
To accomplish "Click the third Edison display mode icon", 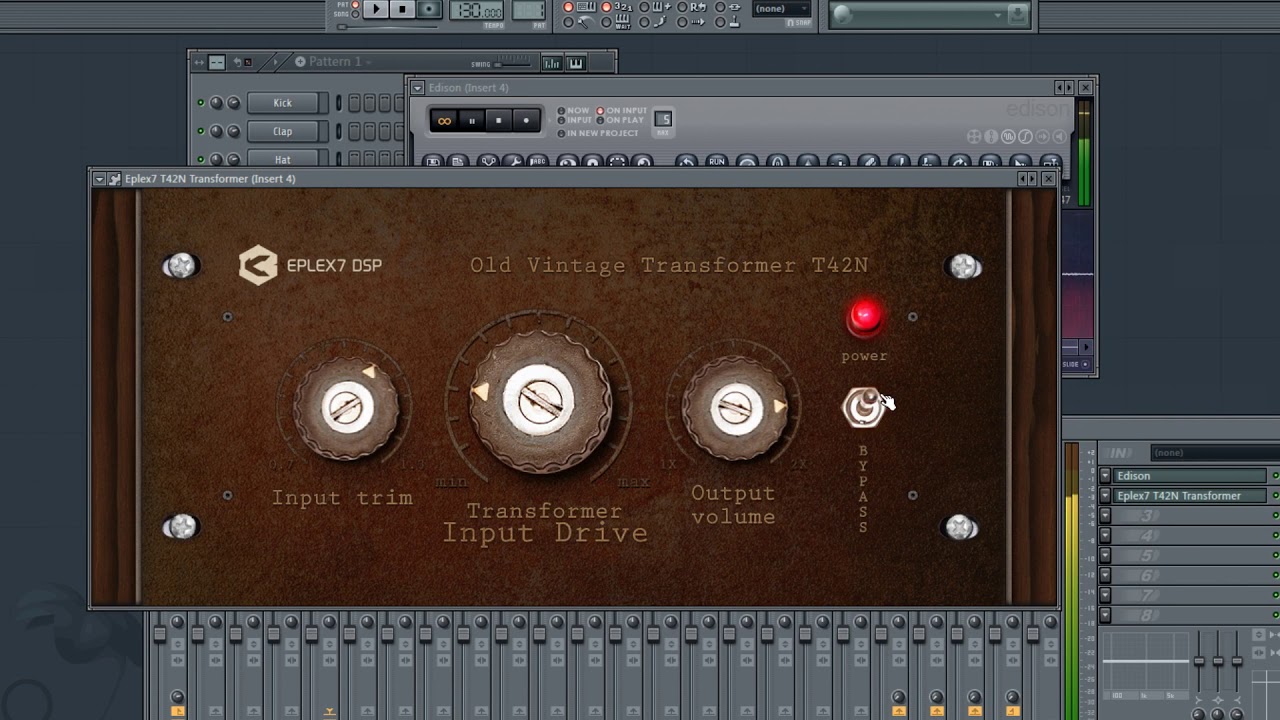I will point(1008,136).
